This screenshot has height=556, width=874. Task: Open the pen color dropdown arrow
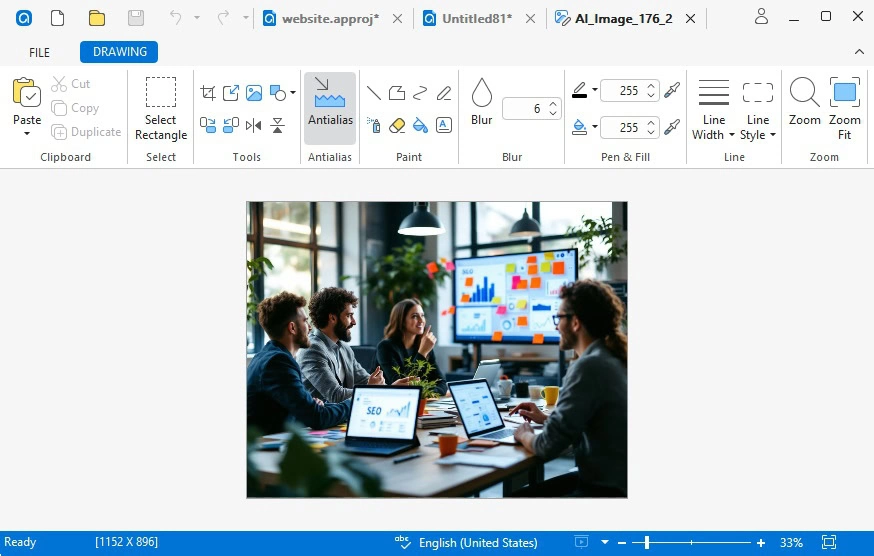(x=595, y=90)
